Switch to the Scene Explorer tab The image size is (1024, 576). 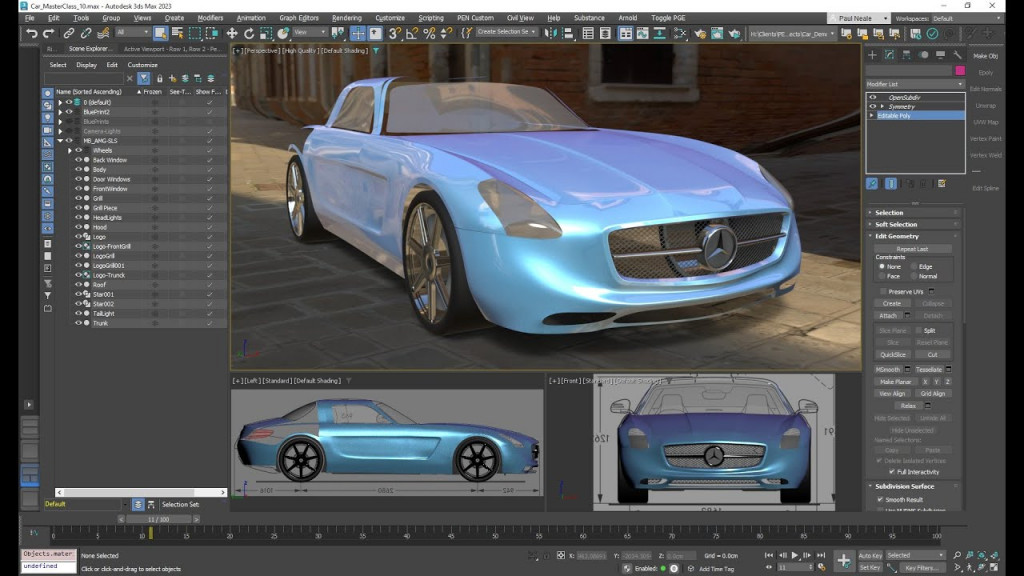91,48
